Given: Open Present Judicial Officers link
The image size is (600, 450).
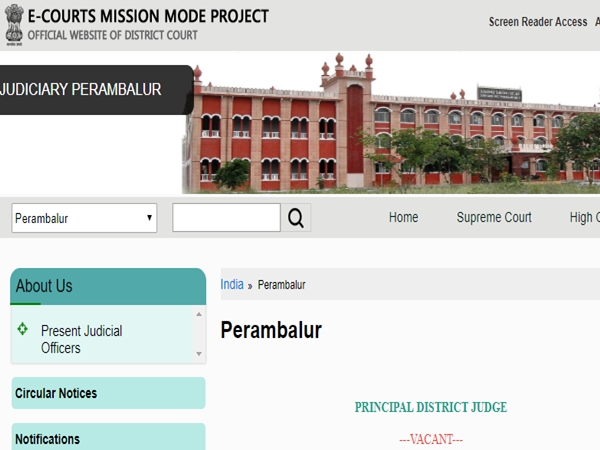Looking at the screenshot, I should pos(81,339).
